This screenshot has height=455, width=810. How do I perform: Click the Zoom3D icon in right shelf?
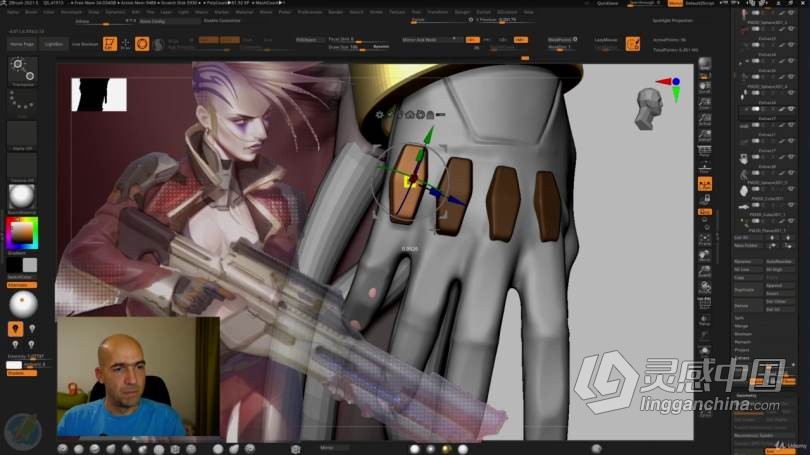coord(705,272)
